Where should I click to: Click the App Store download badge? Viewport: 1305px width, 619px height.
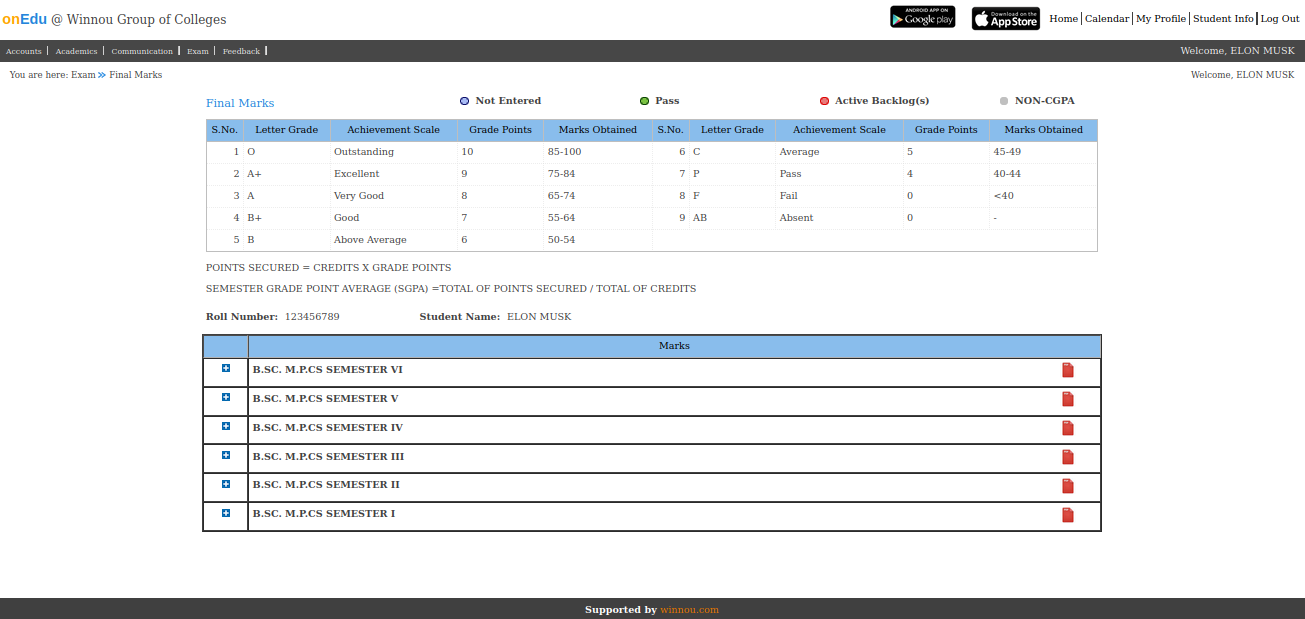coord(1005,19)
